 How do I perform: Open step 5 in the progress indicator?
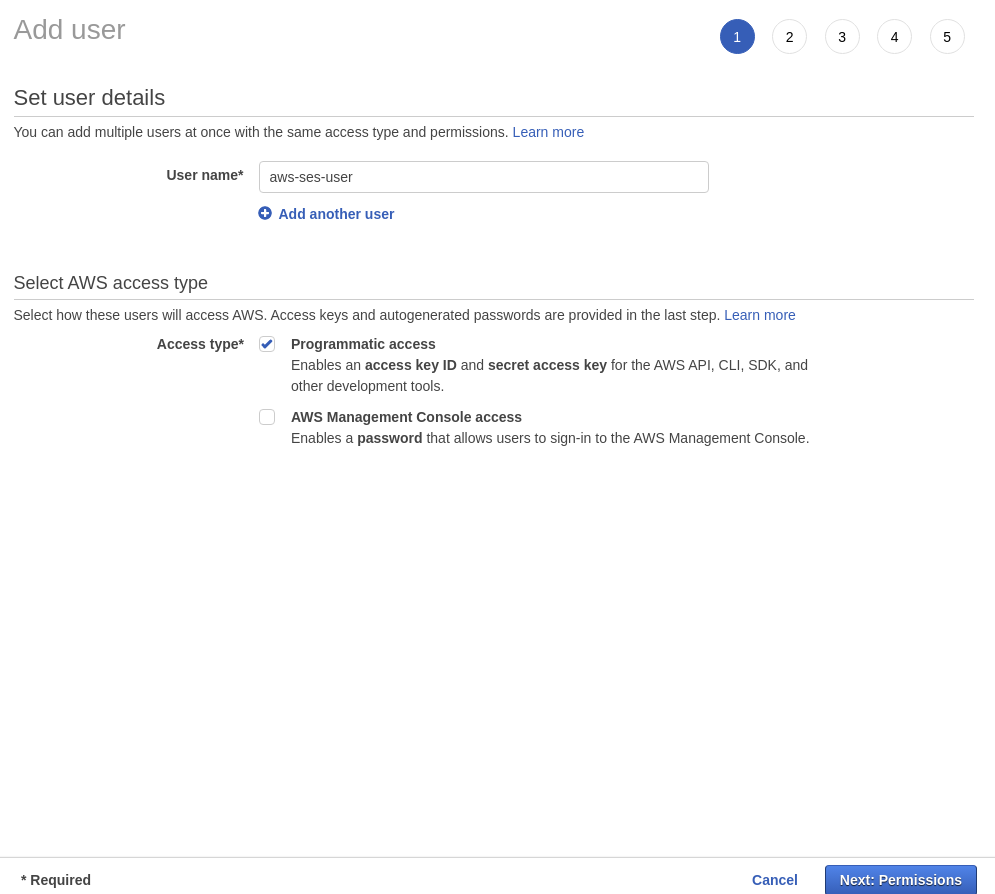click(x=947, y=37)
